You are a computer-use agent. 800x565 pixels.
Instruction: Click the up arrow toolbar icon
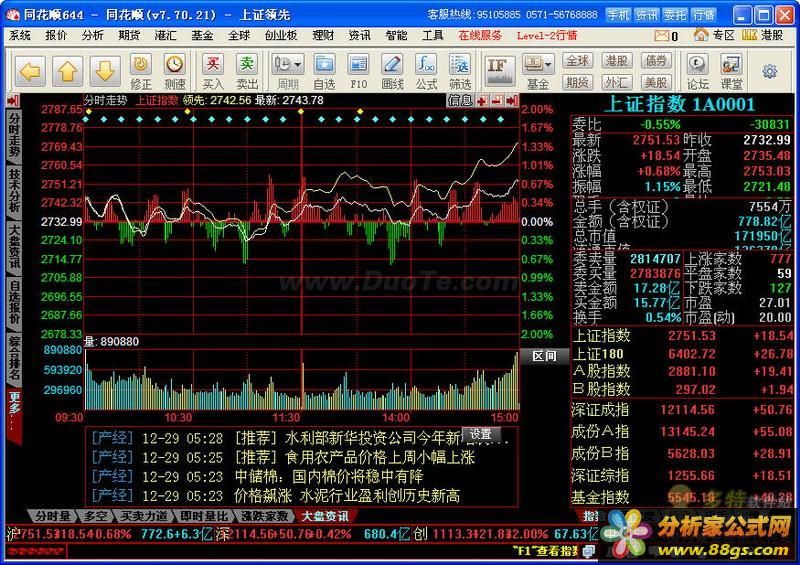pyautogui.click(x=67, y=71)
